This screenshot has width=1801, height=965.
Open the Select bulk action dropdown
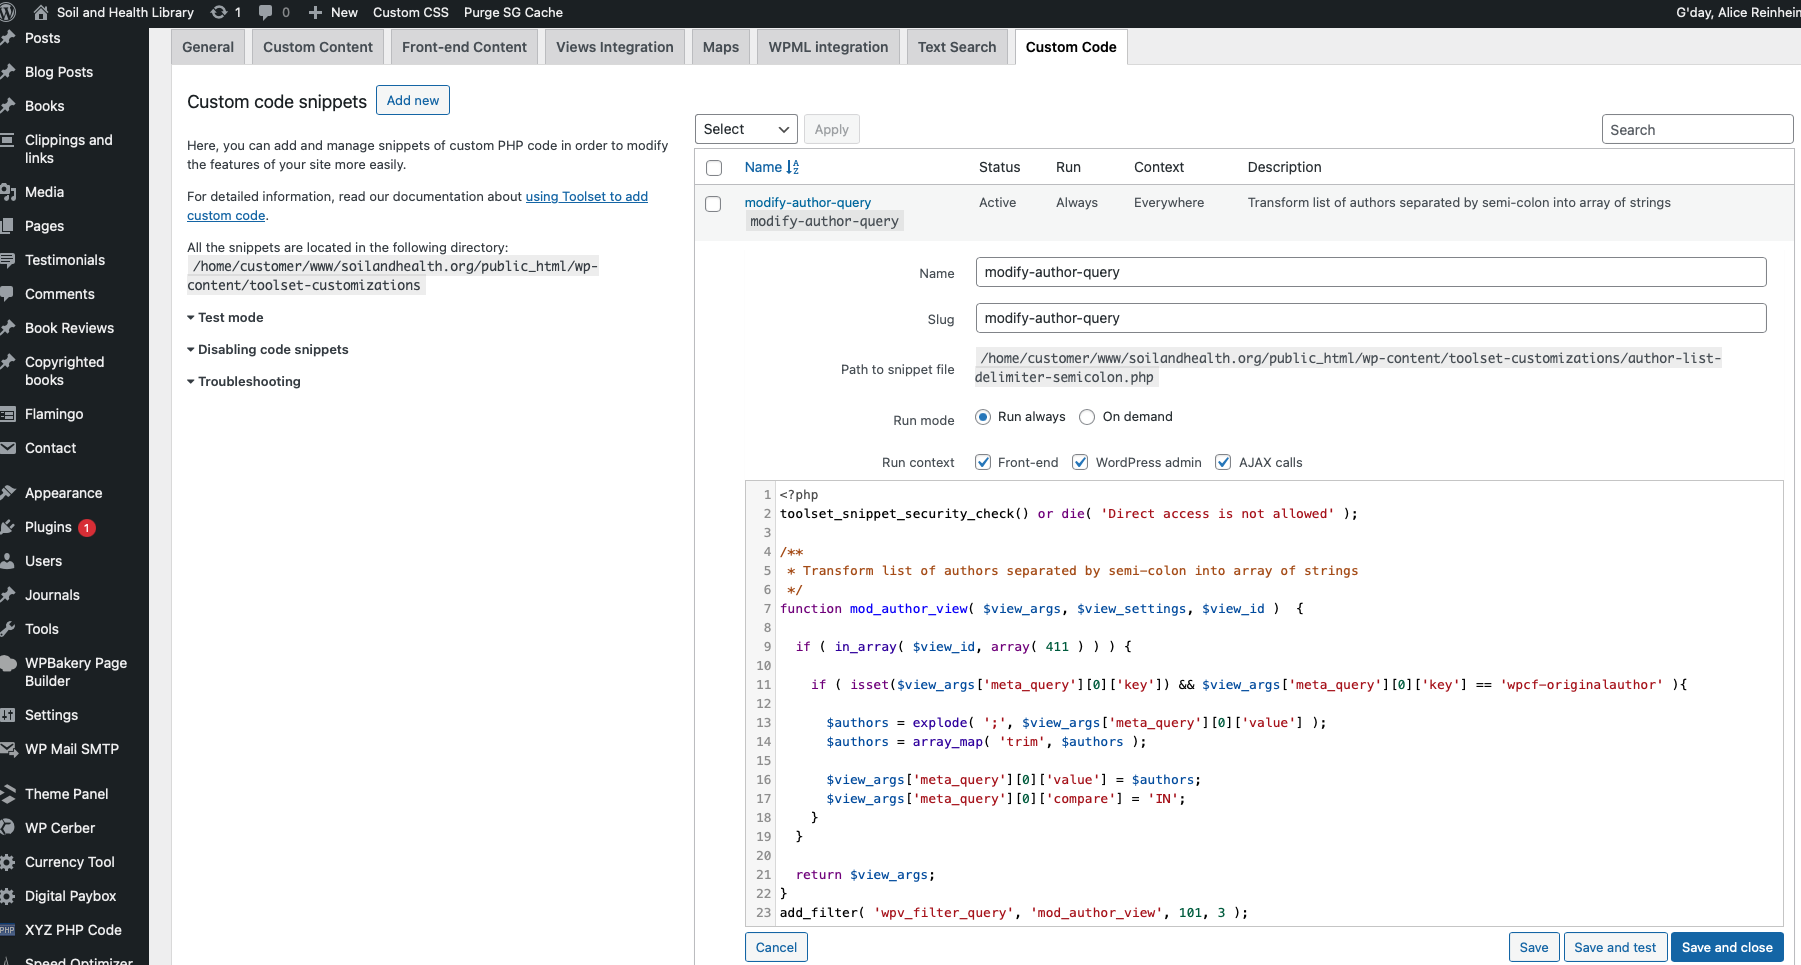746,129
